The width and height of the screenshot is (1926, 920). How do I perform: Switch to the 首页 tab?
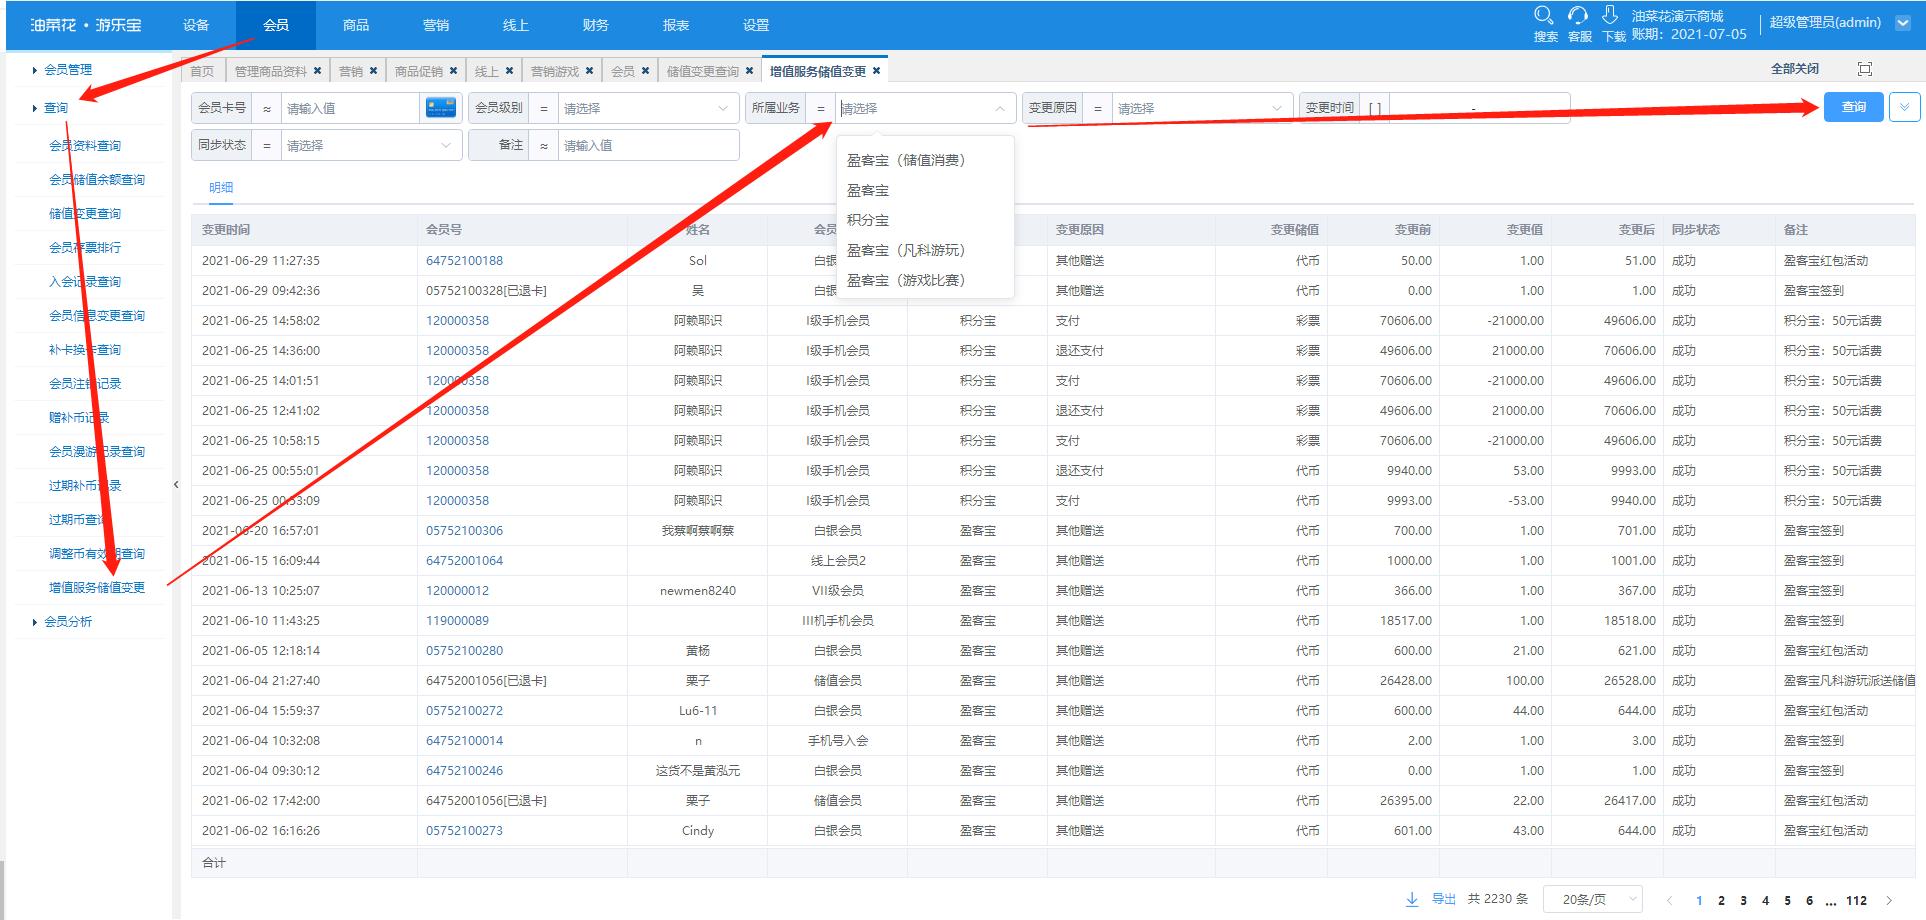pos(202,71)
